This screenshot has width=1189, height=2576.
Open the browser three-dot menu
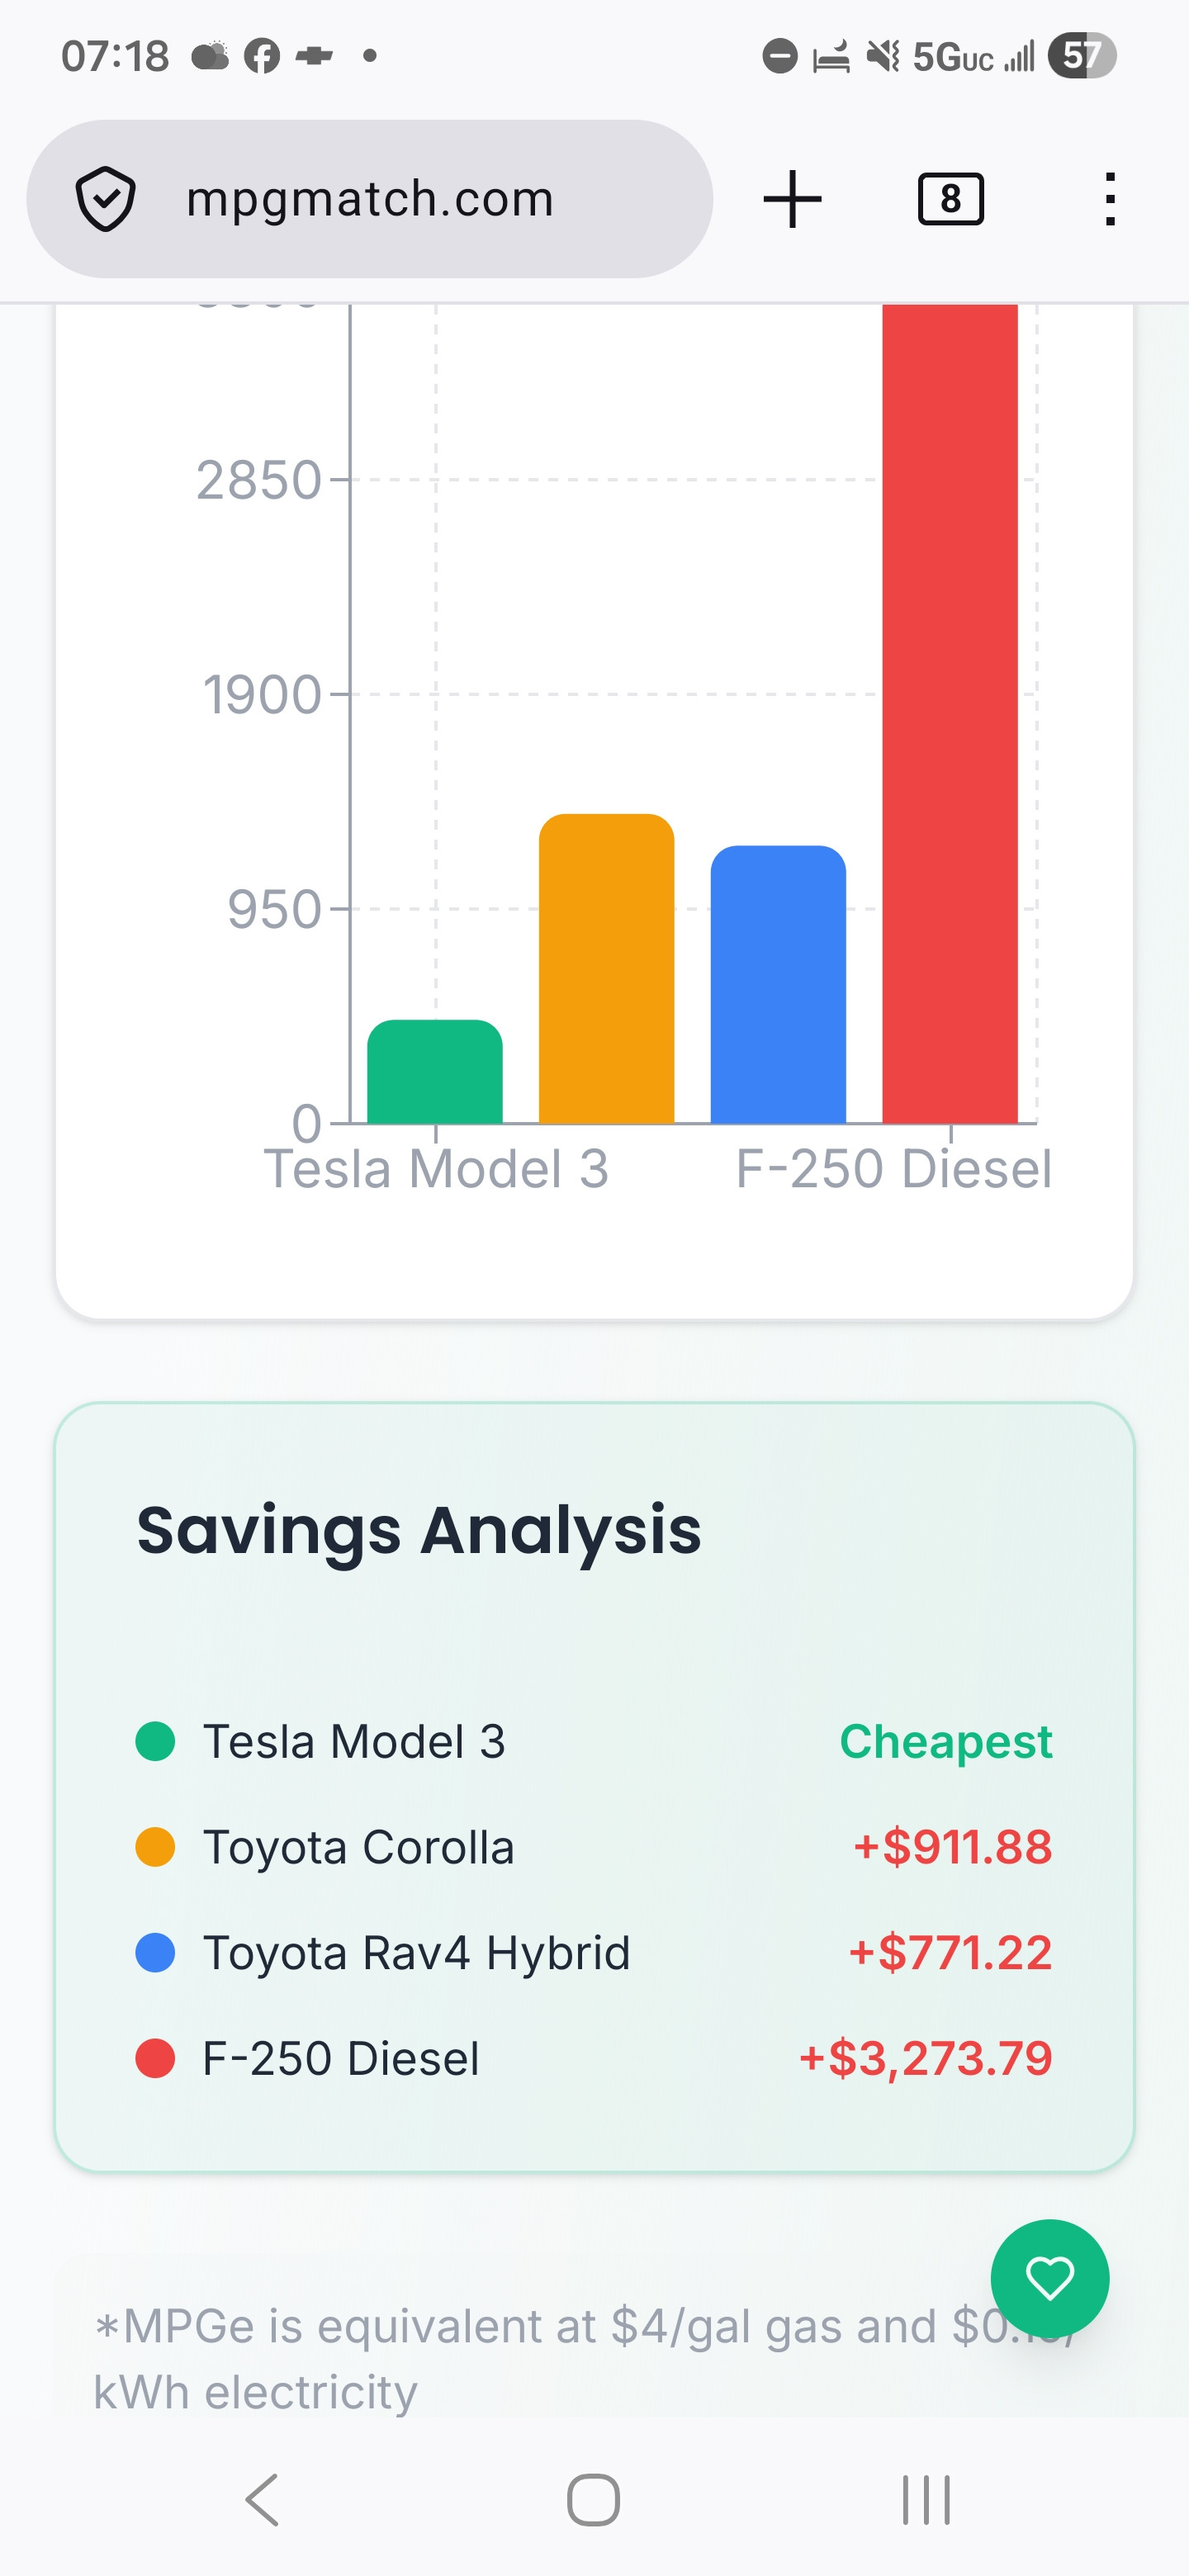1109,199
